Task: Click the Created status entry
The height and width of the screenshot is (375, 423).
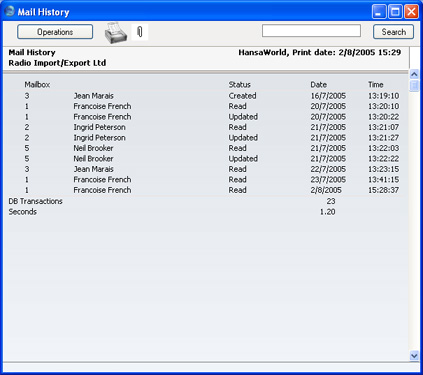Action: click(242, 96)
